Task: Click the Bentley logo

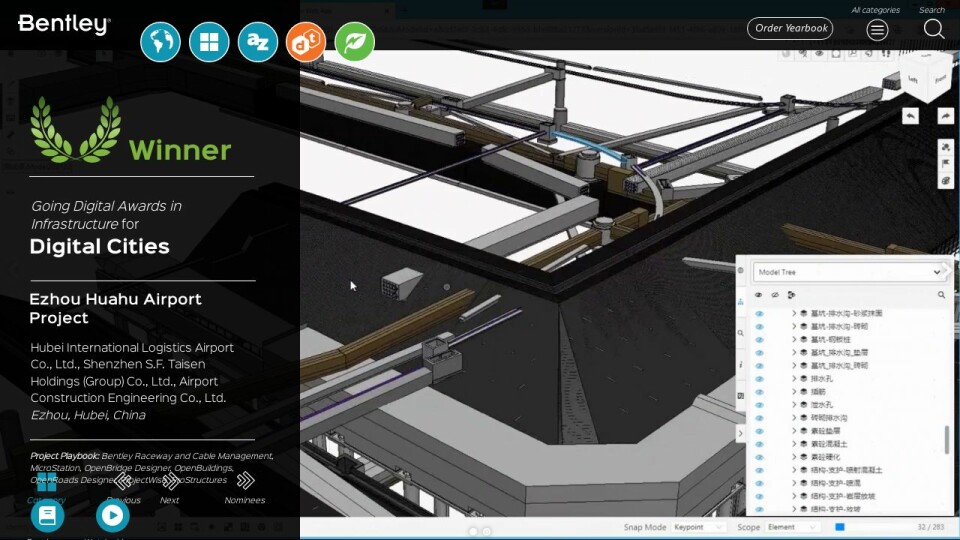Action: (x=64, y=24)
